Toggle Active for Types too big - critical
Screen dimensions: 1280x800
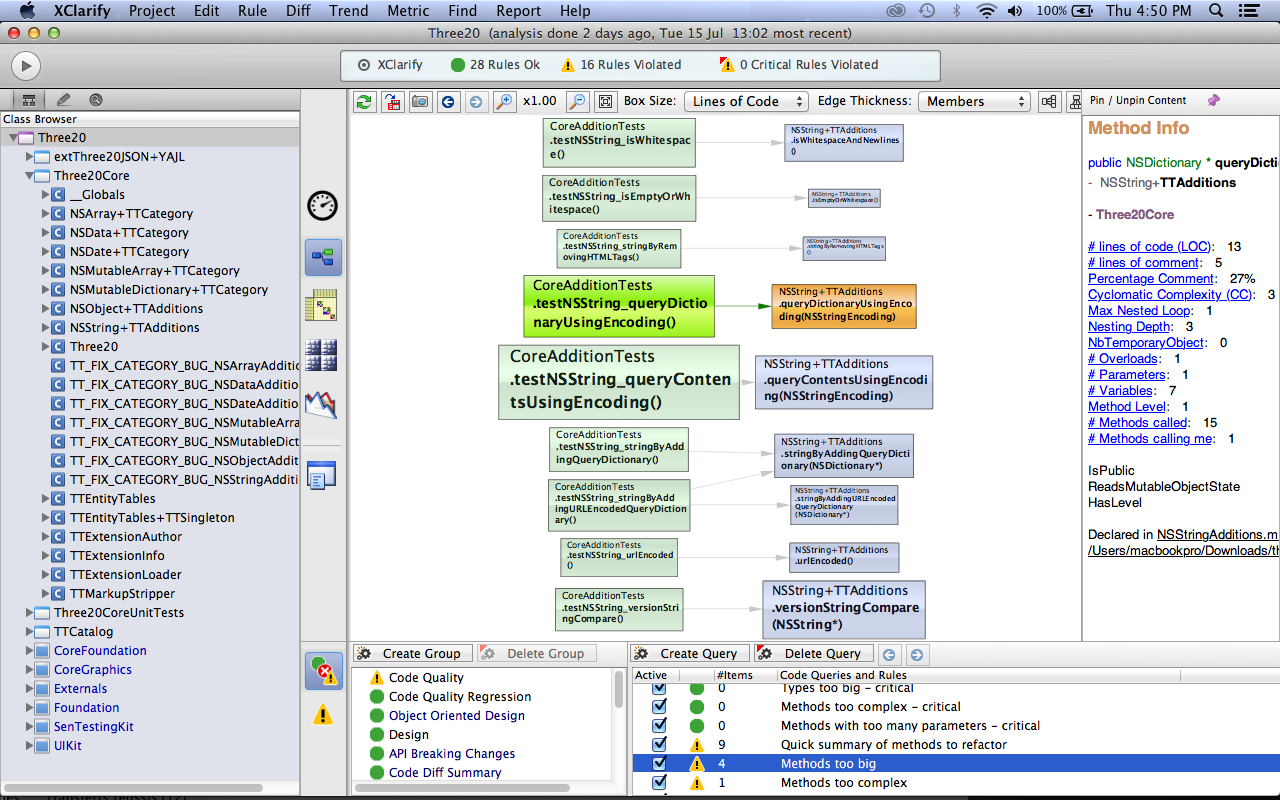coord(659,688)
